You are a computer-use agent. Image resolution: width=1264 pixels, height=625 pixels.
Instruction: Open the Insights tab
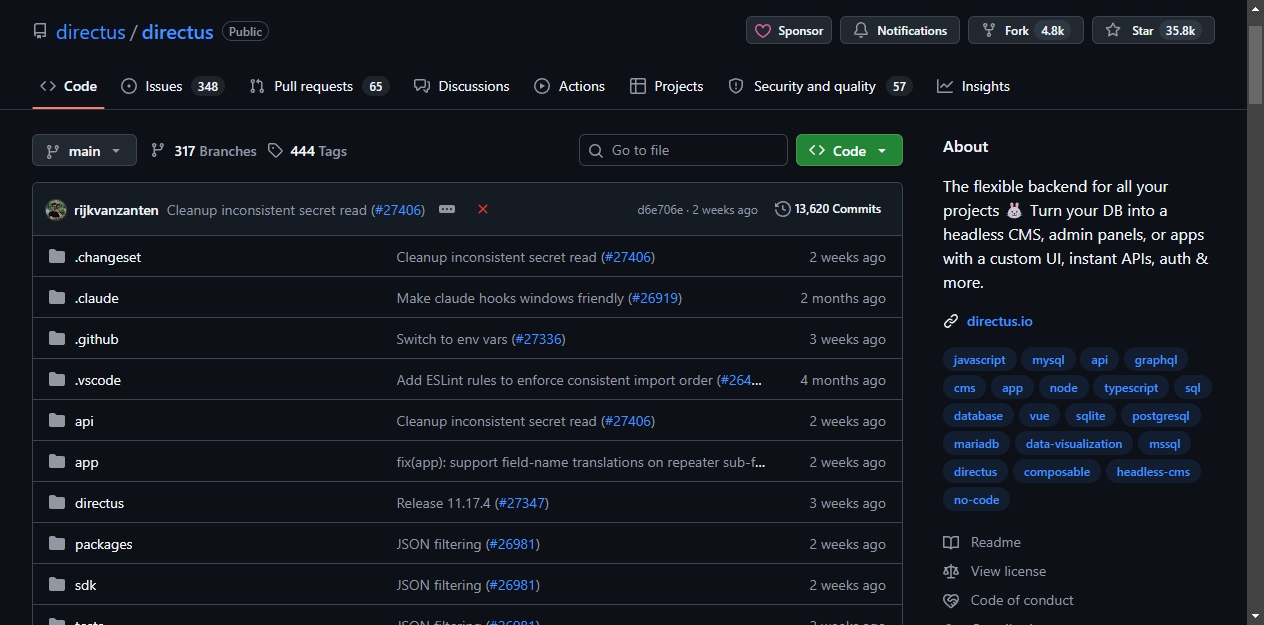[x=973, y=86]
